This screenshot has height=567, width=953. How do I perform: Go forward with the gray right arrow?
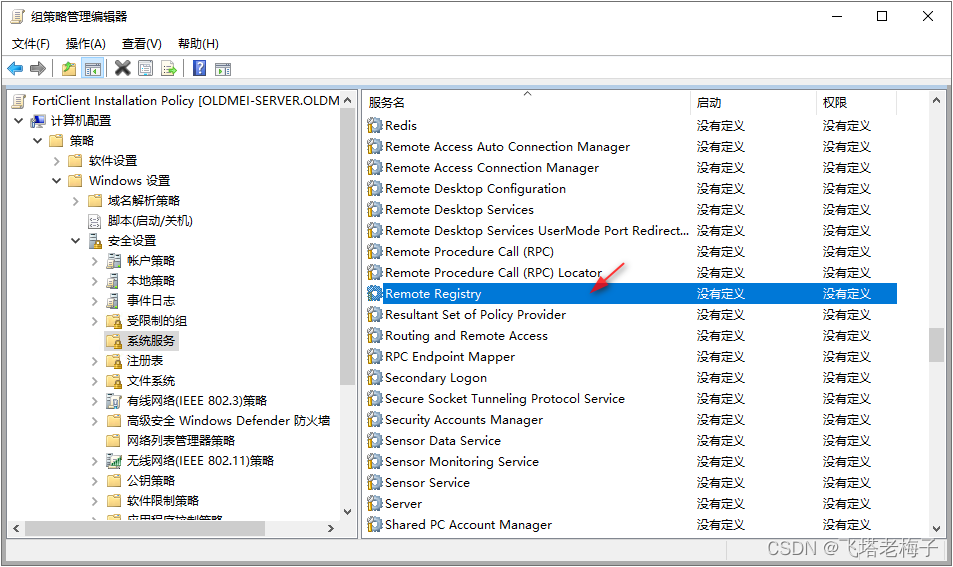38,69
